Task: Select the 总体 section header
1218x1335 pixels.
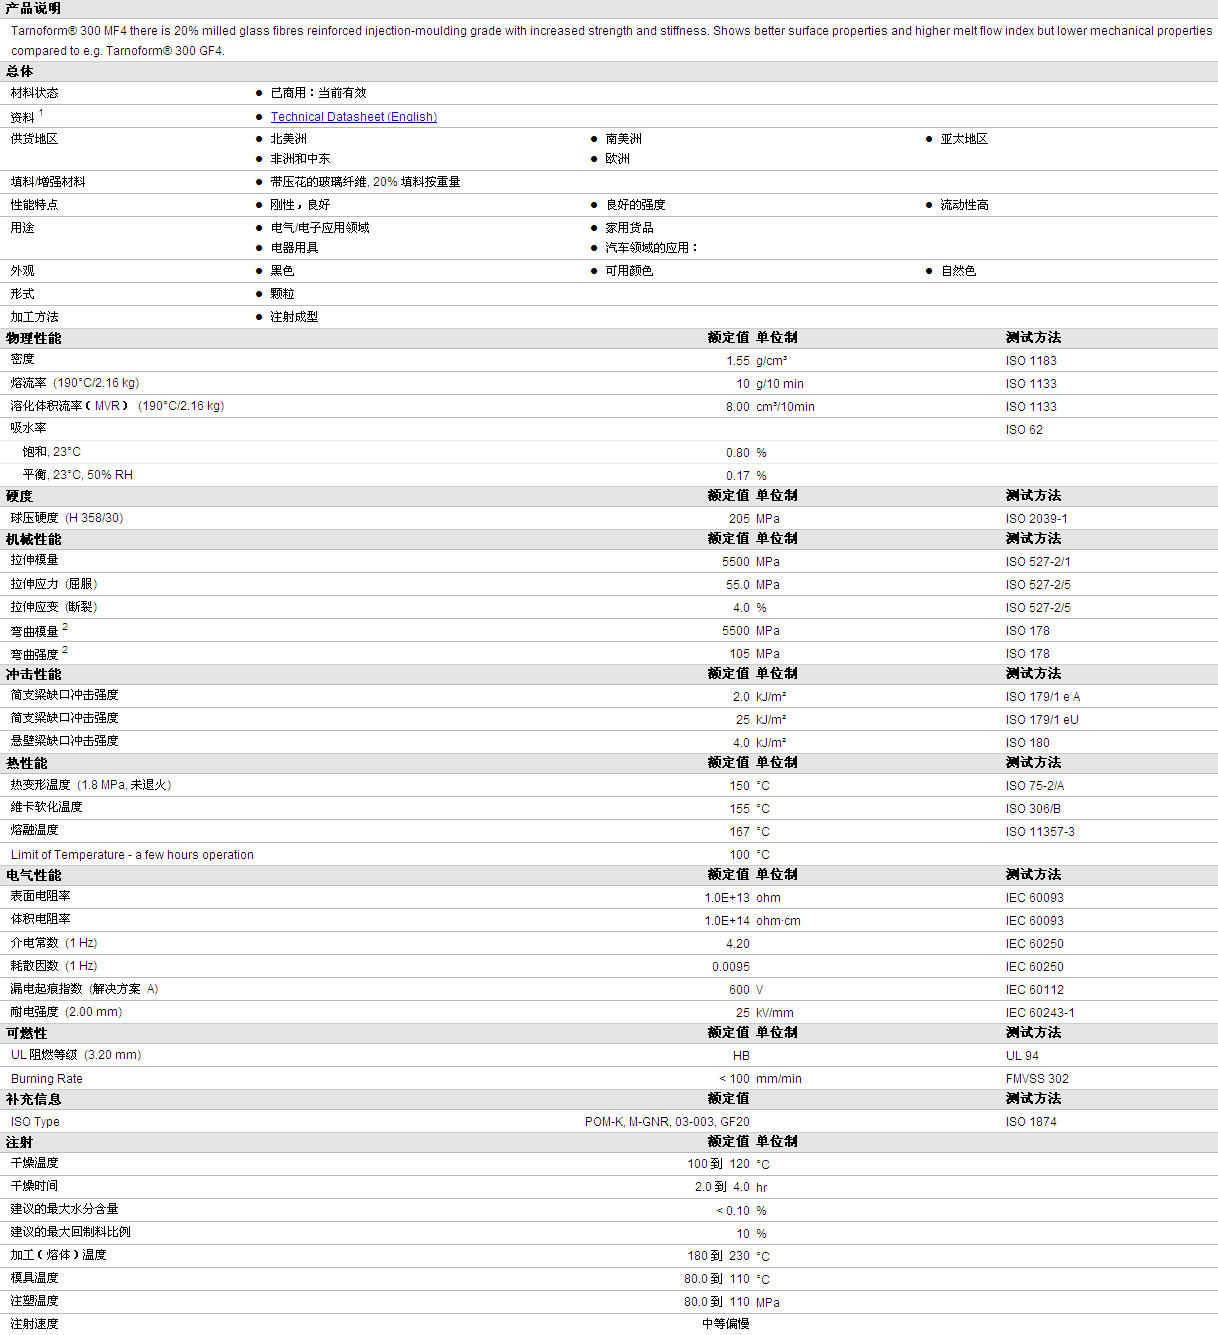Action: click(x=19, y=71)
